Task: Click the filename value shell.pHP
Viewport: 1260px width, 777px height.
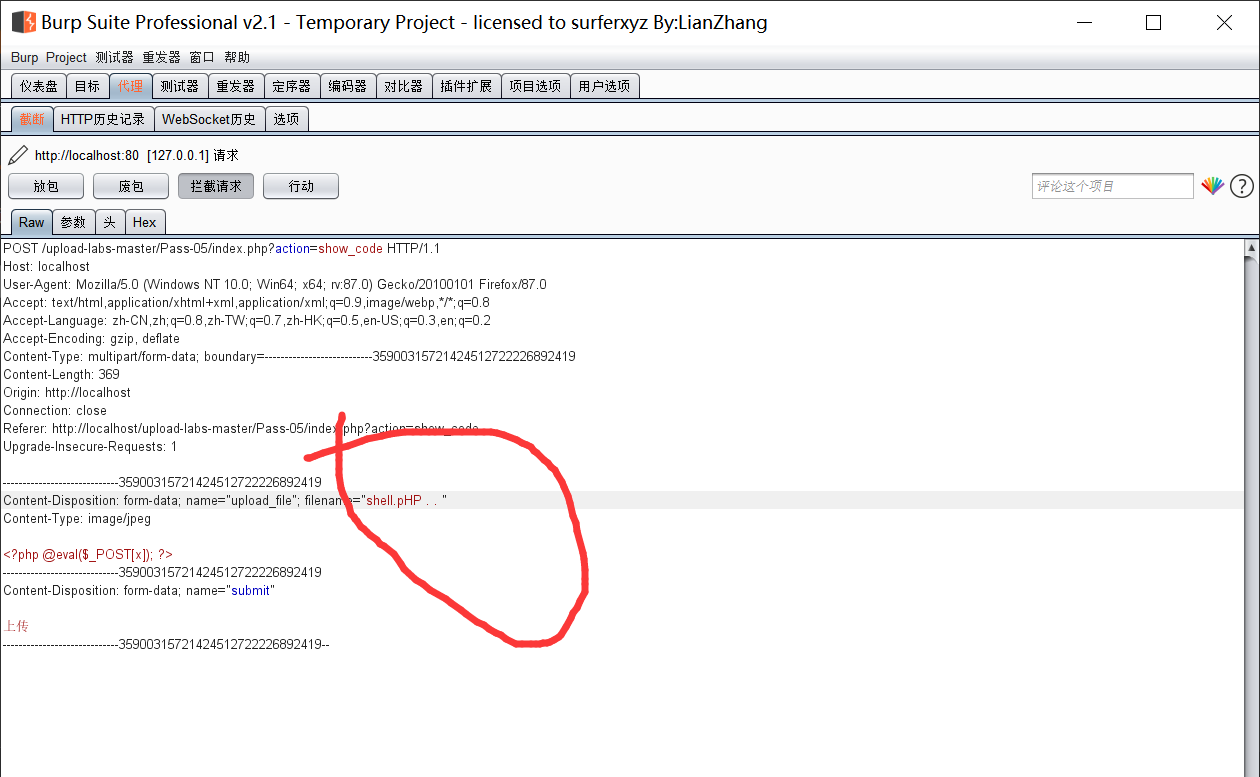Action: coord(394,500)
